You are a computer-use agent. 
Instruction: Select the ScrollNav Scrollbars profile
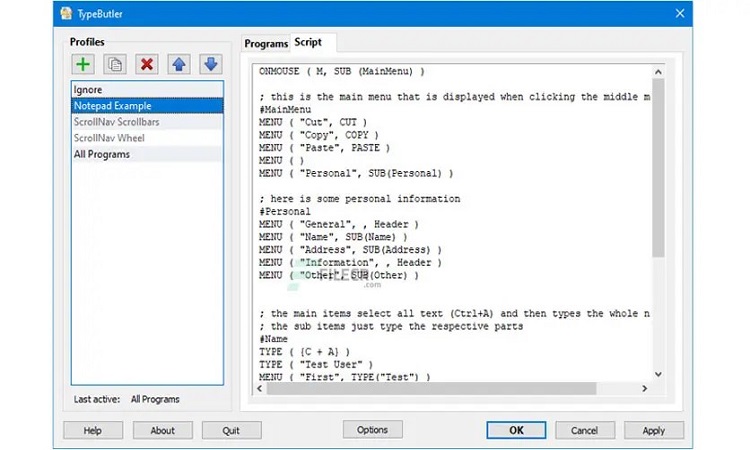pos(147,122)
